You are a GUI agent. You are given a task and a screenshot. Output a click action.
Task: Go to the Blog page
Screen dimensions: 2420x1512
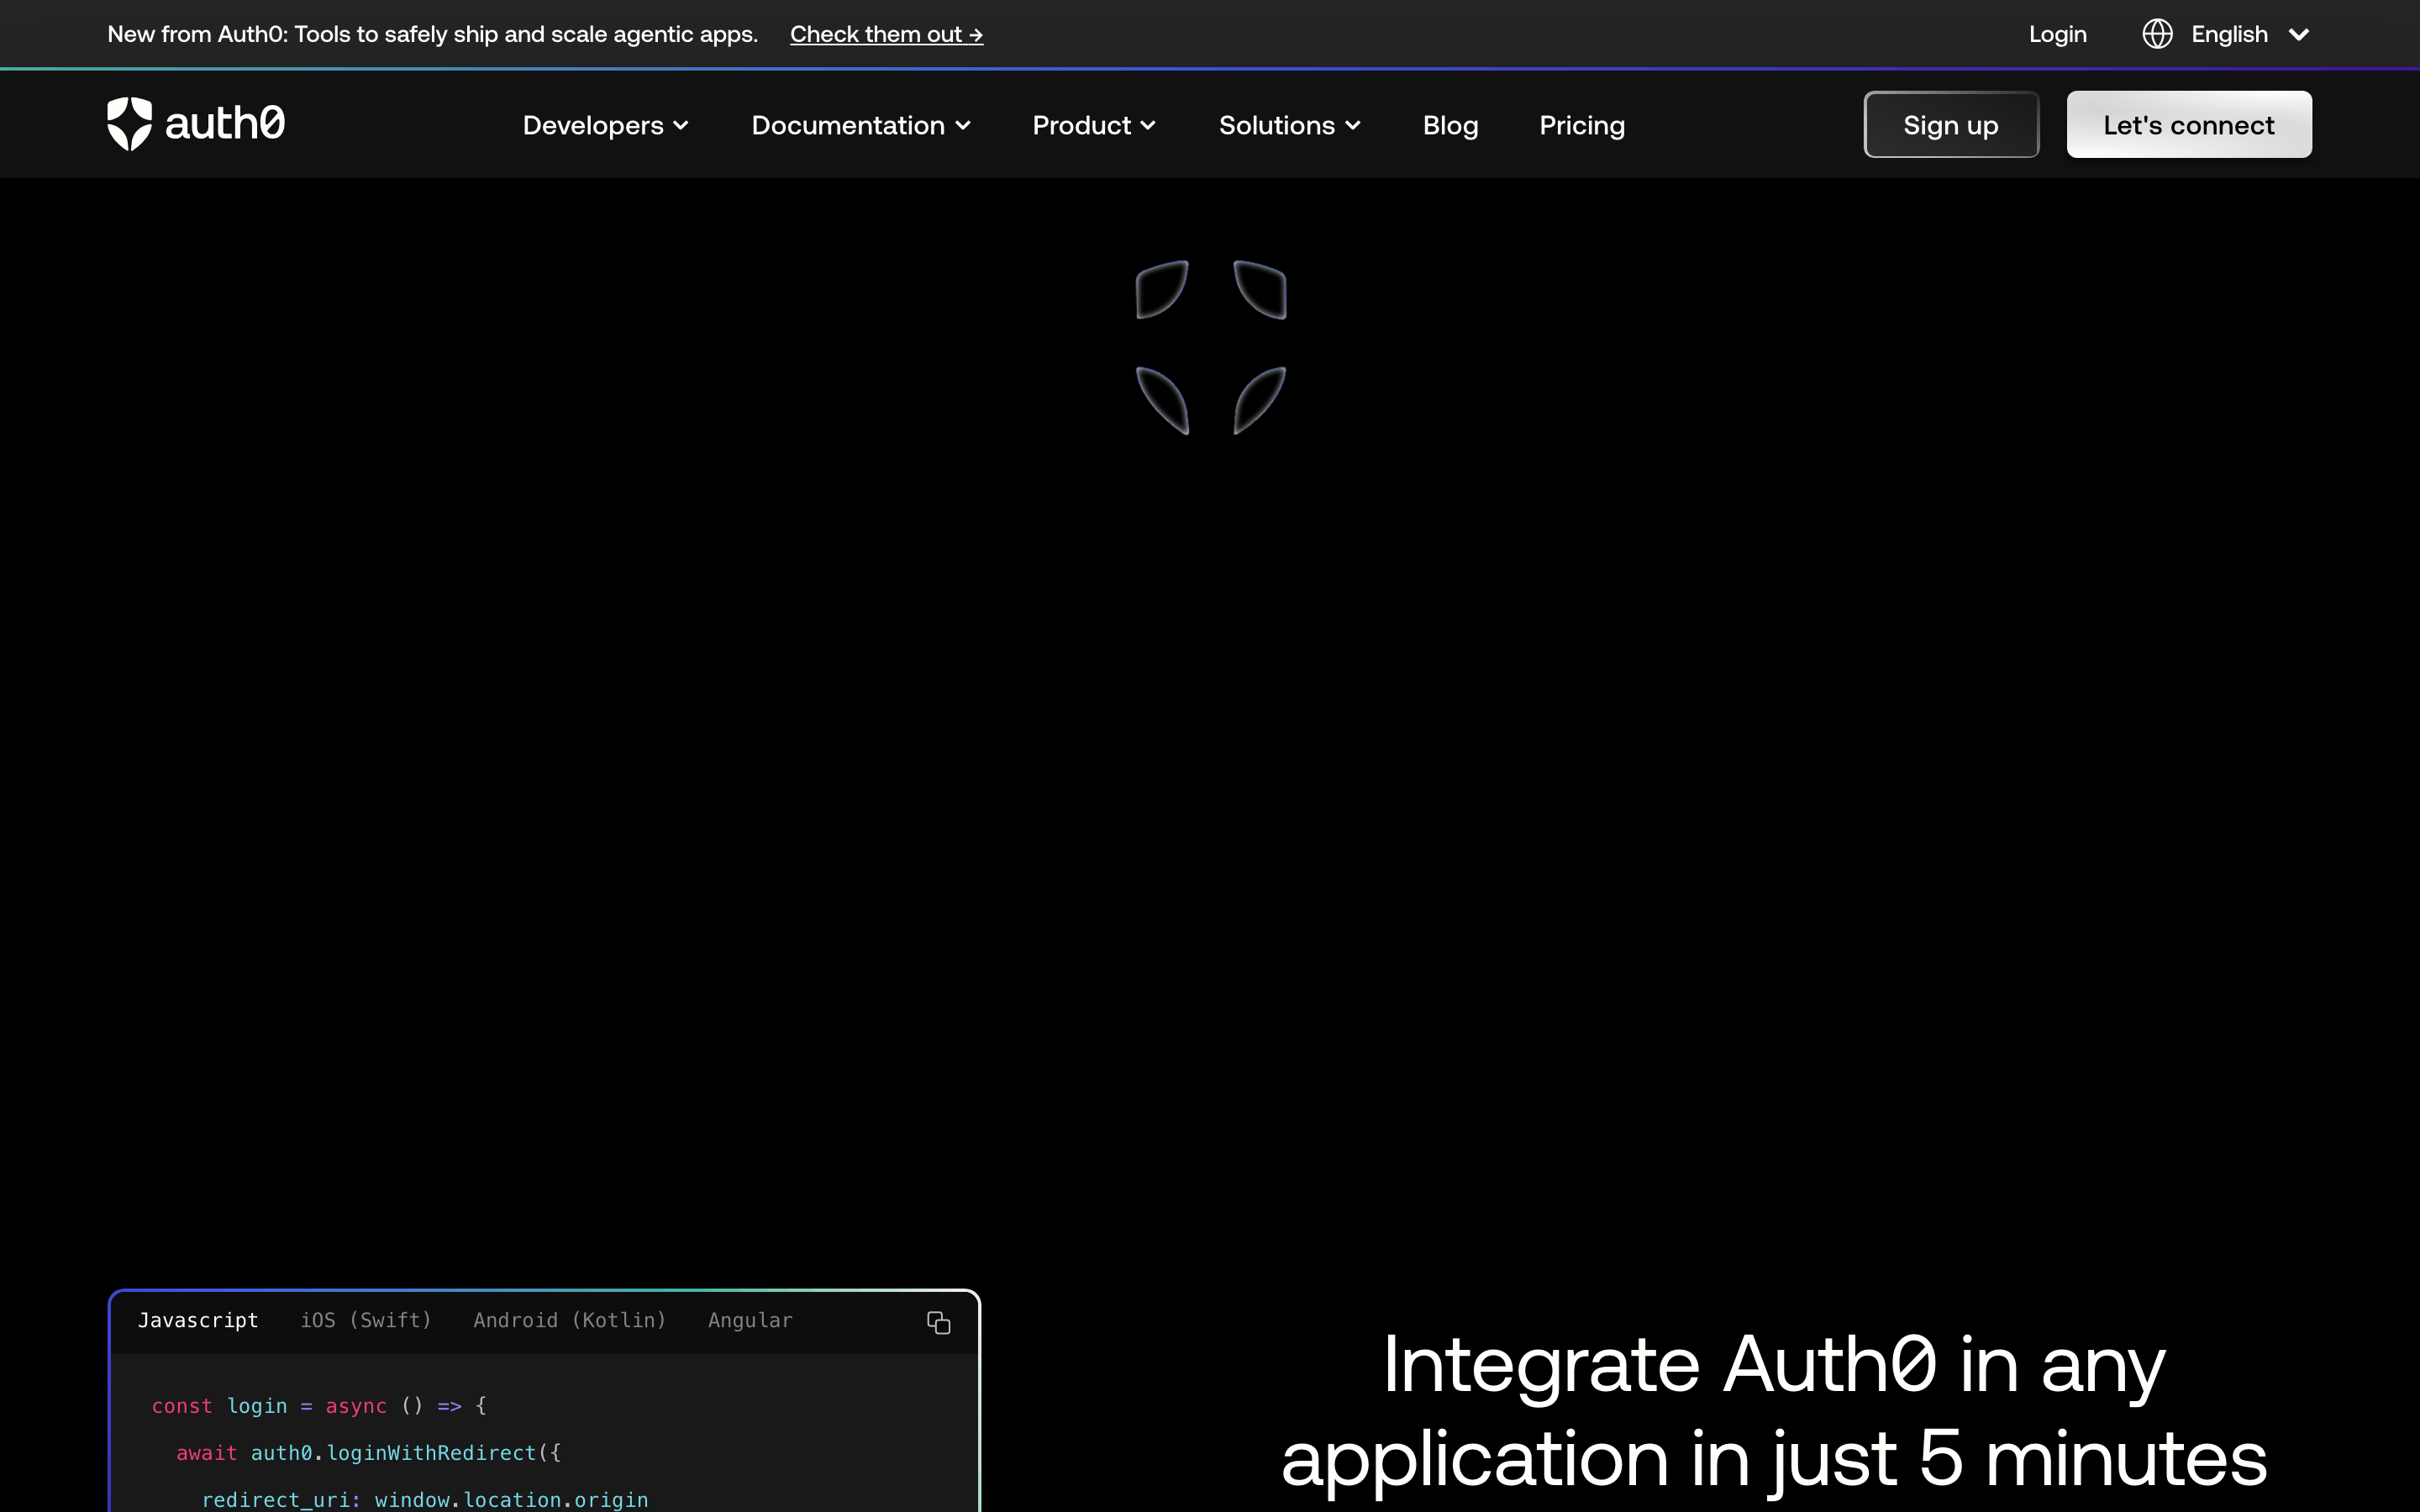[1450, 125]
